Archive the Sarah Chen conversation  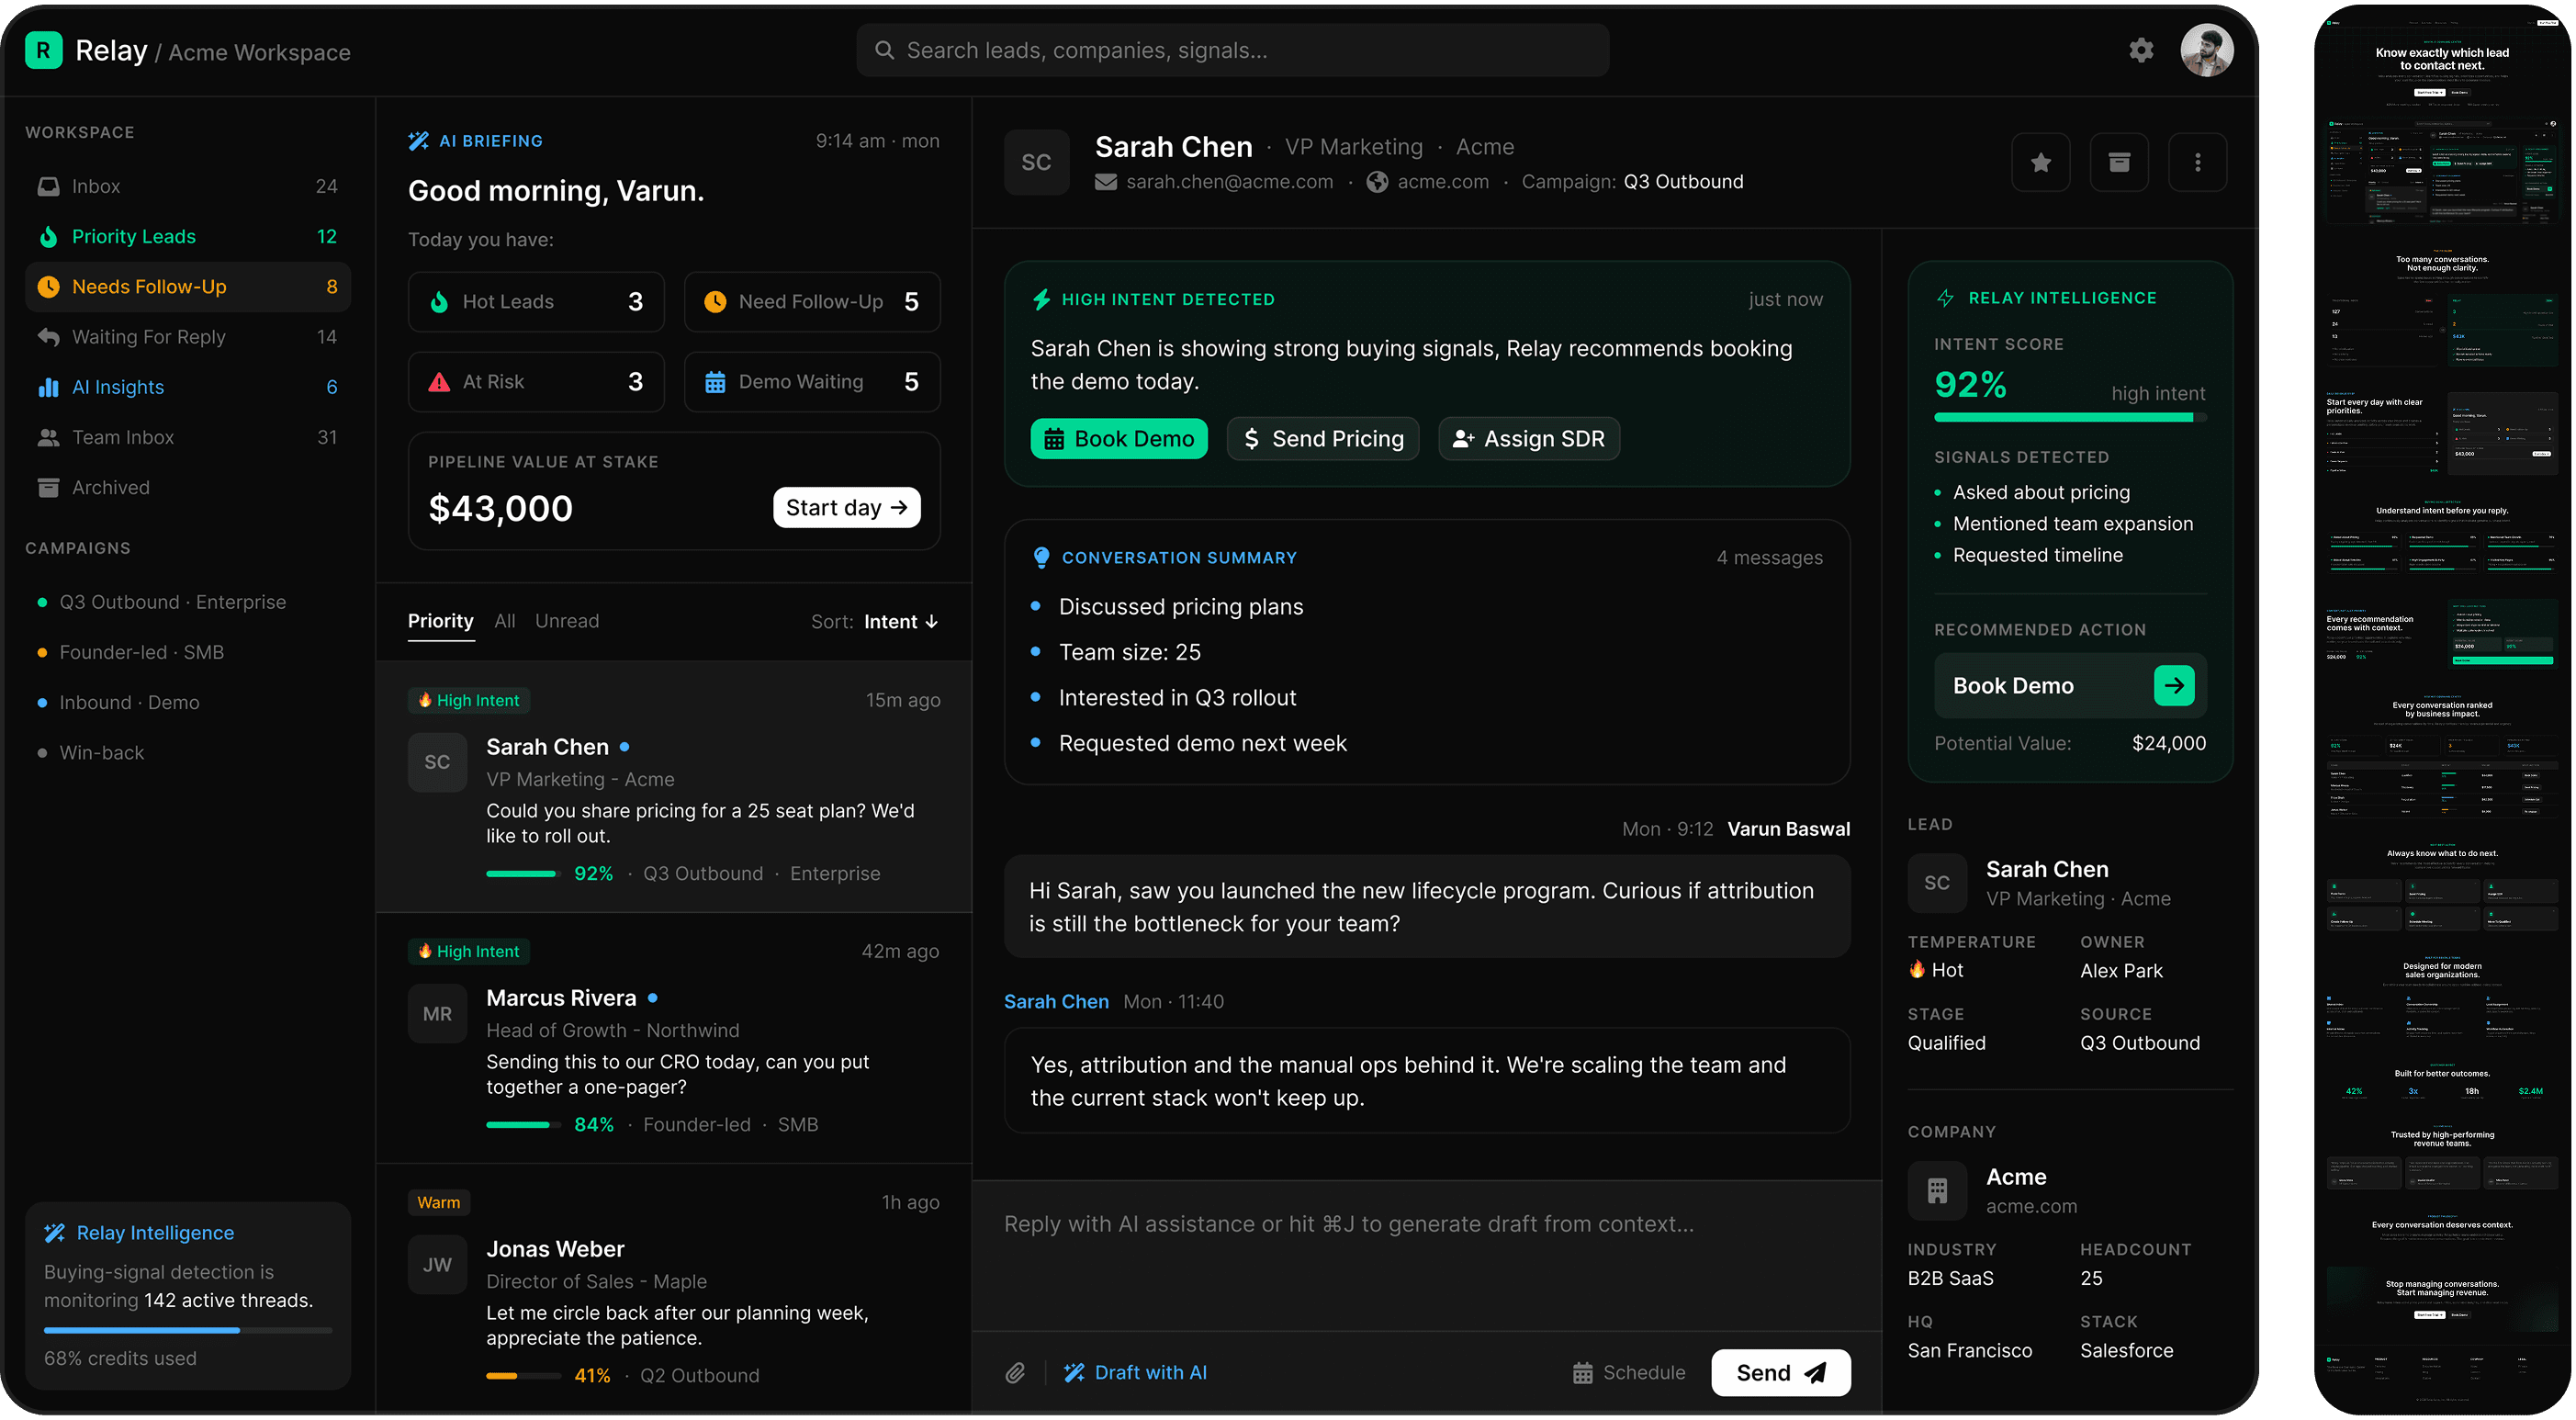point(2119,162)
